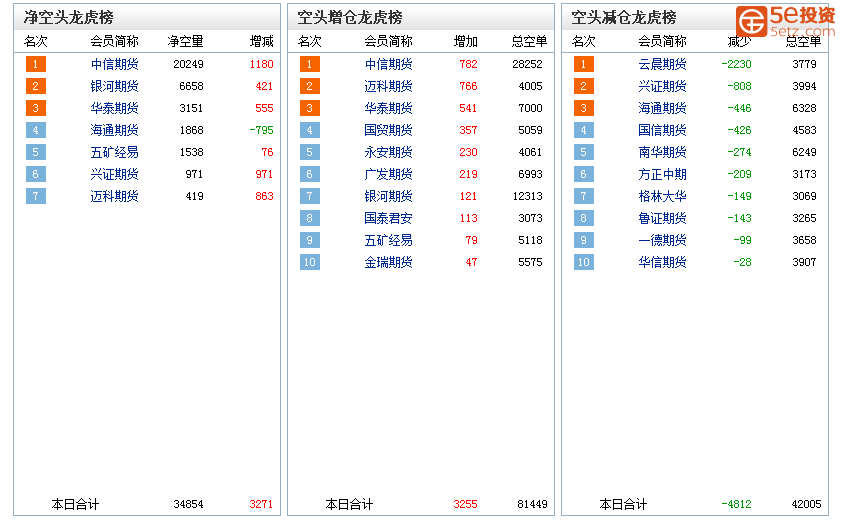
Task: Click blue rank 10 badge in 空头增仓龙虎榜
Action: (310, 263)
